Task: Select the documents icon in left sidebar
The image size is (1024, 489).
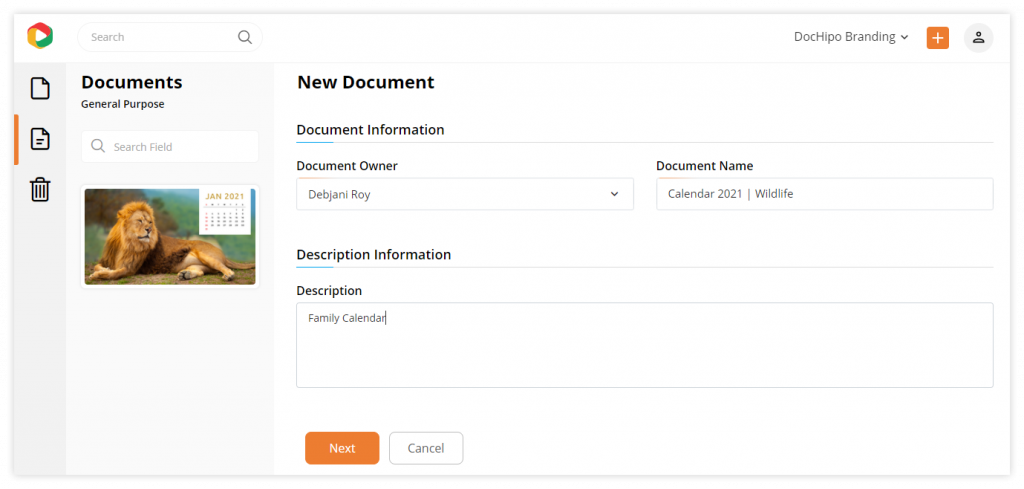Action: coord(40,139)
